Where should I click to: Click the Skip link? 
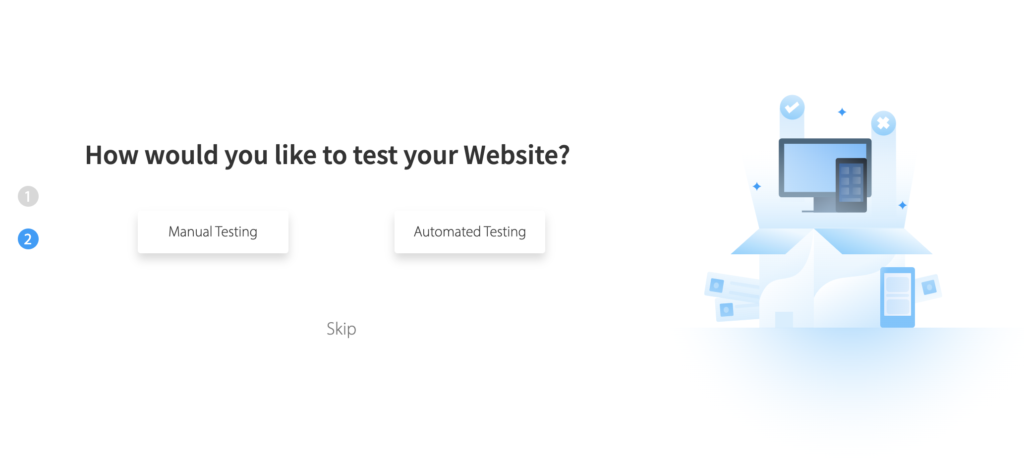342,328
